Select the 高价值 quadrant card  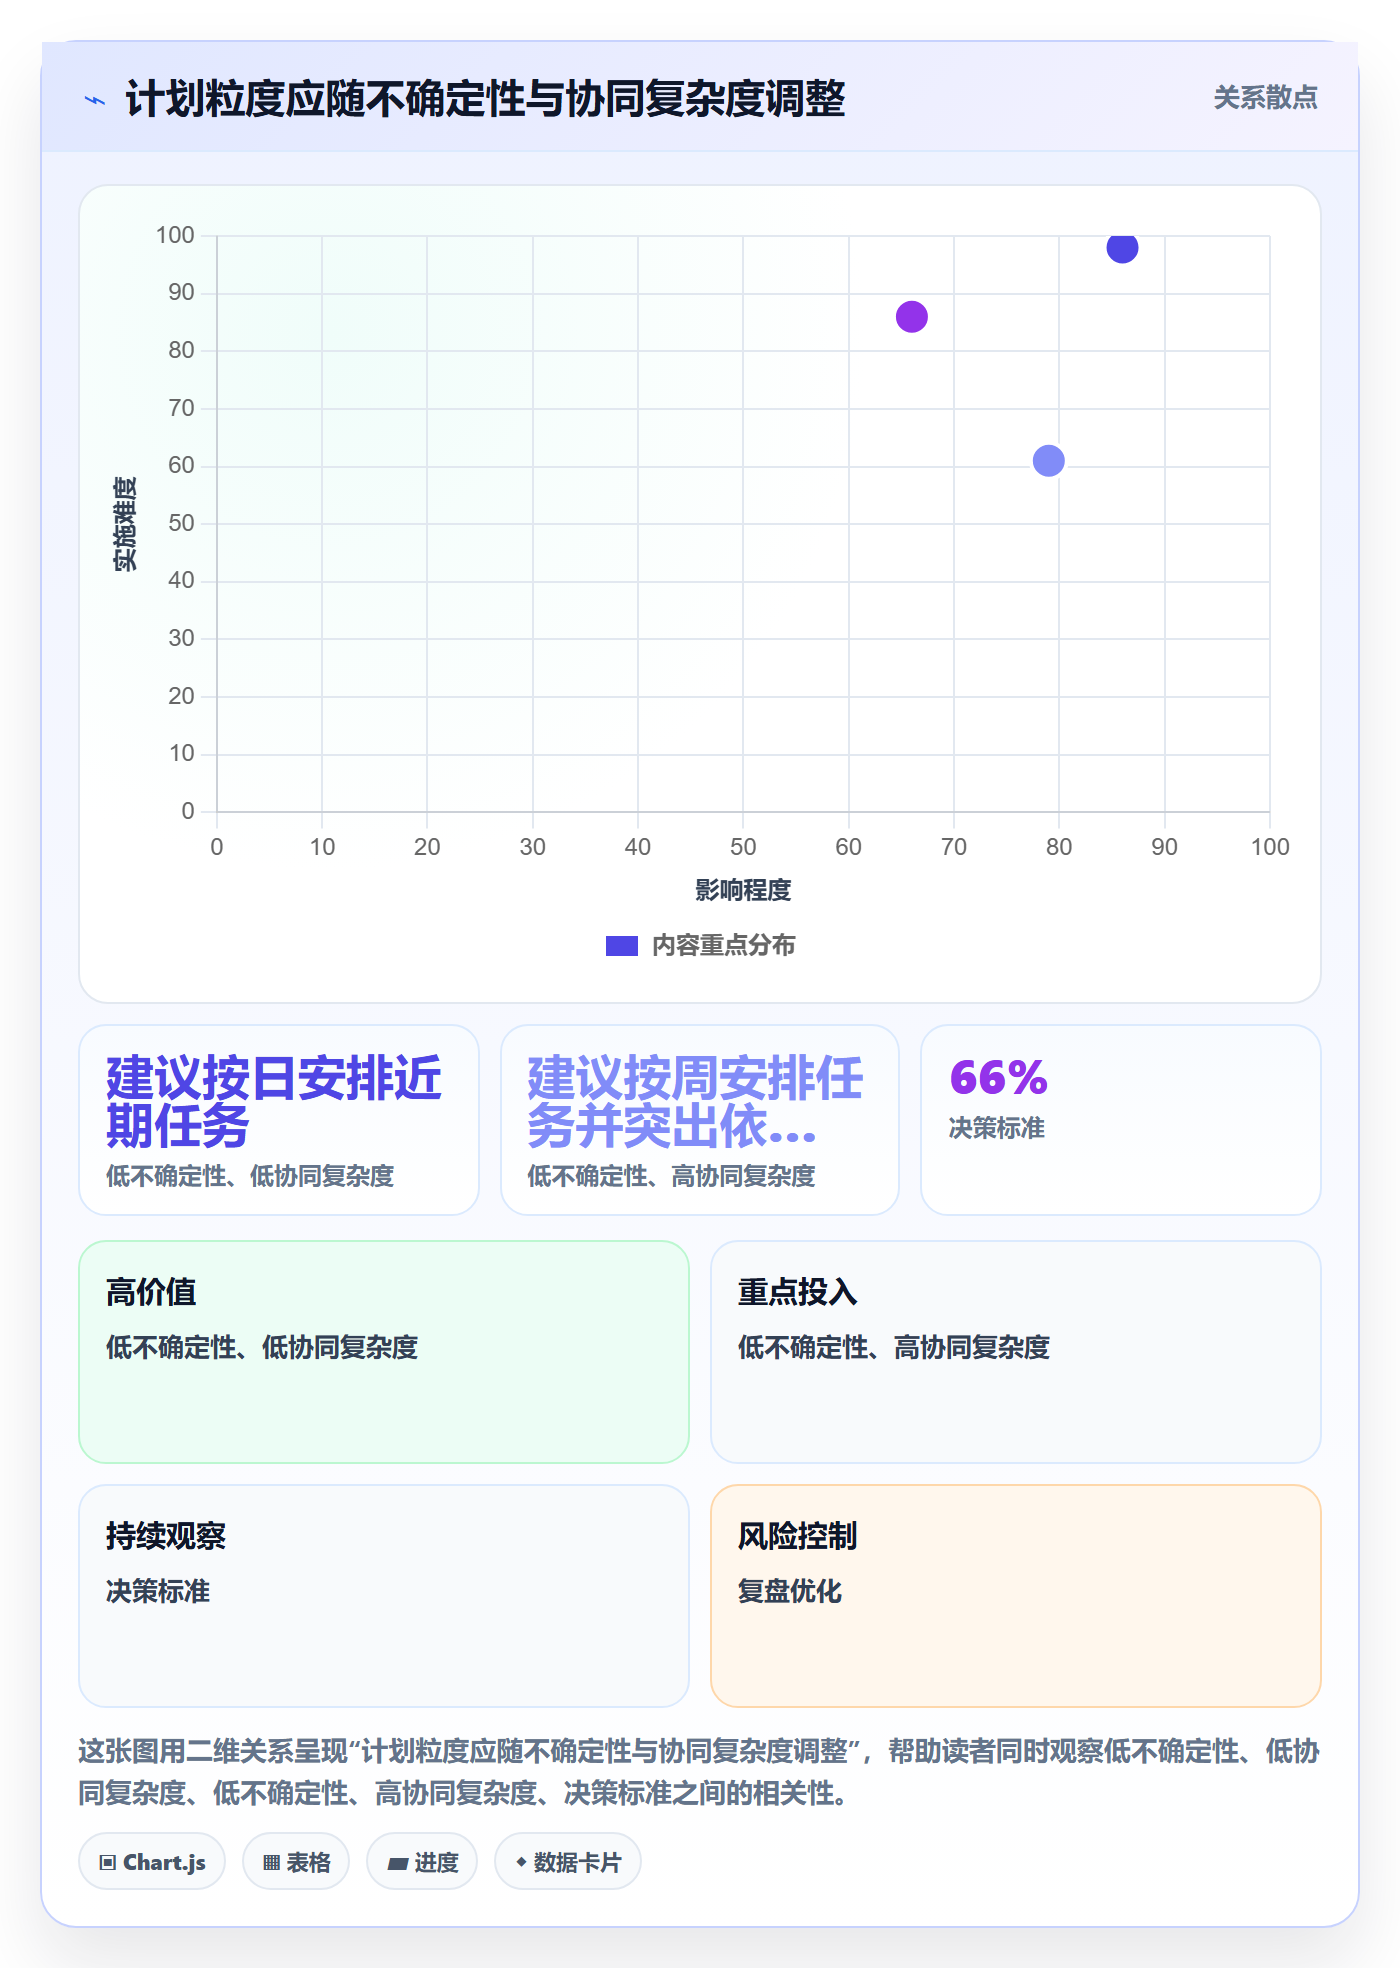384,1352
